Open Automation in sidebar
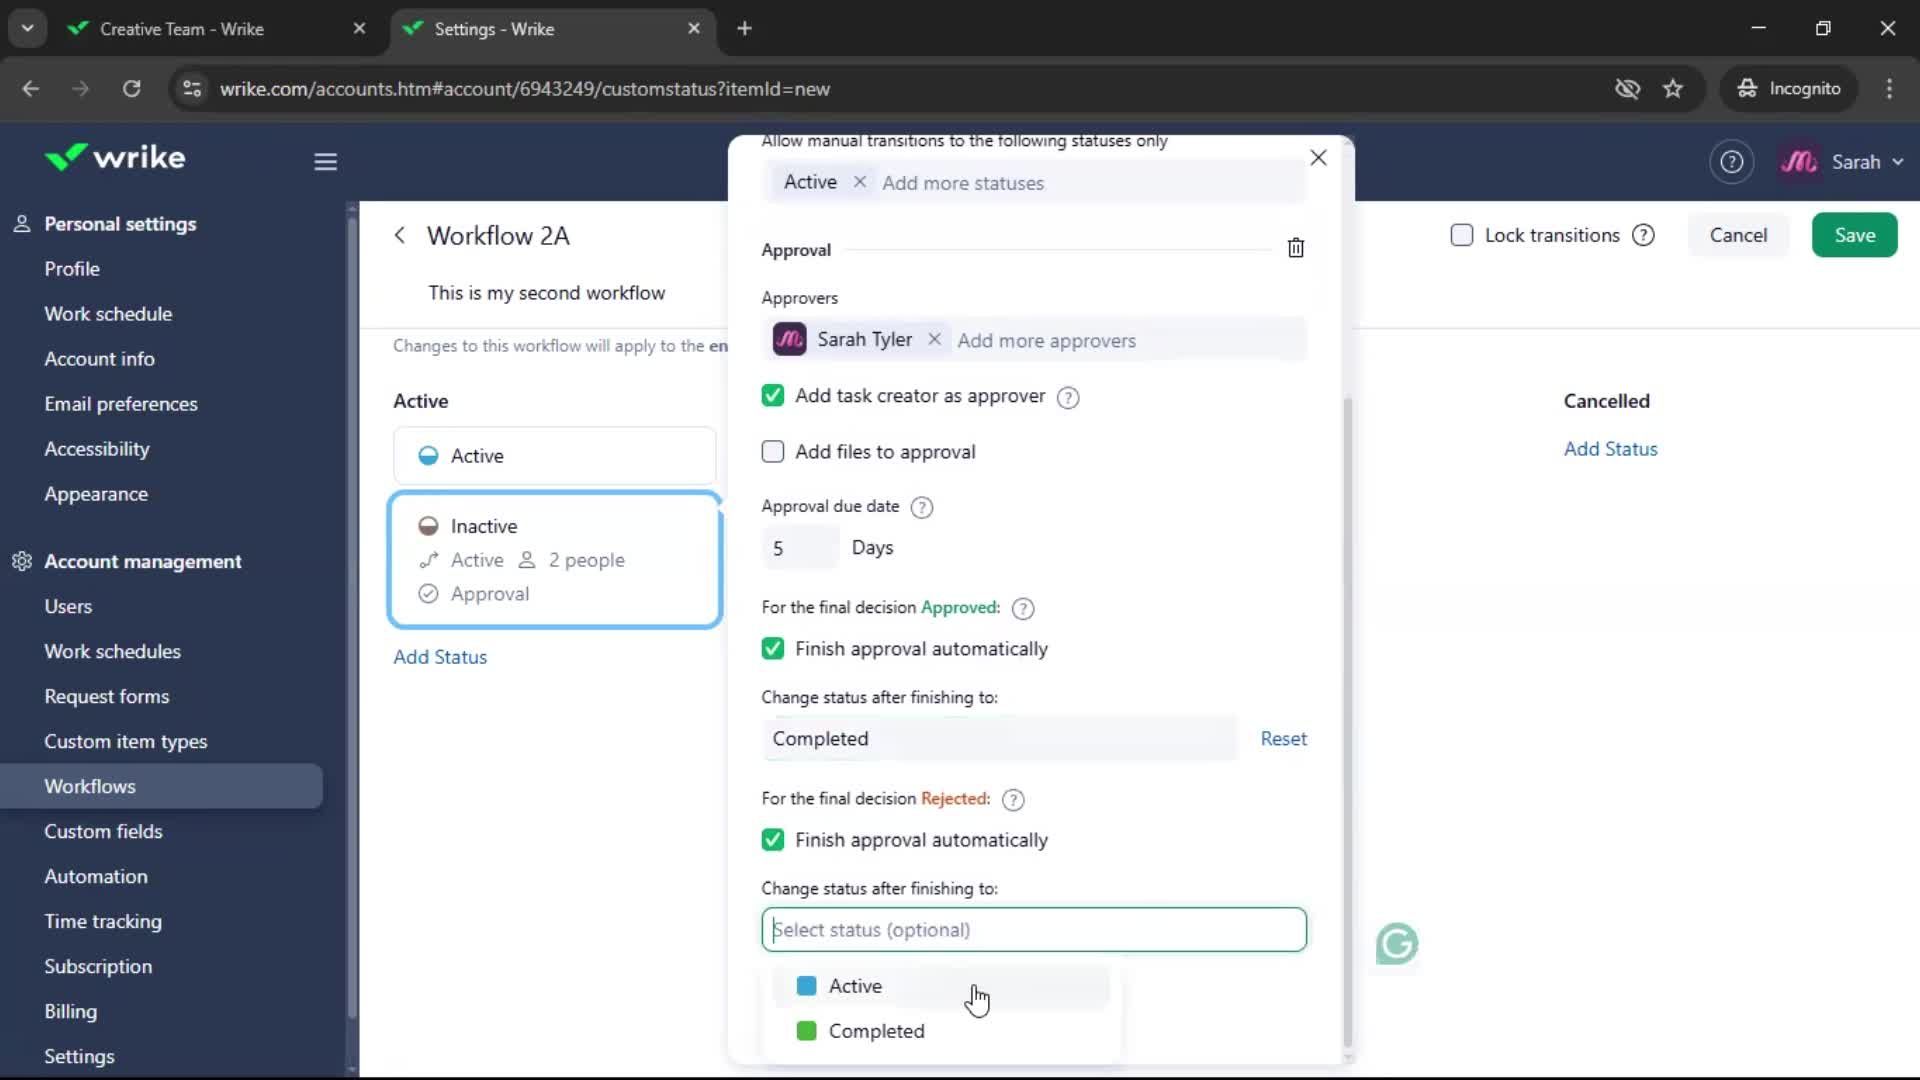Image resolution: width=1920 pixels, height=1080 pixels. coord(96,876)
